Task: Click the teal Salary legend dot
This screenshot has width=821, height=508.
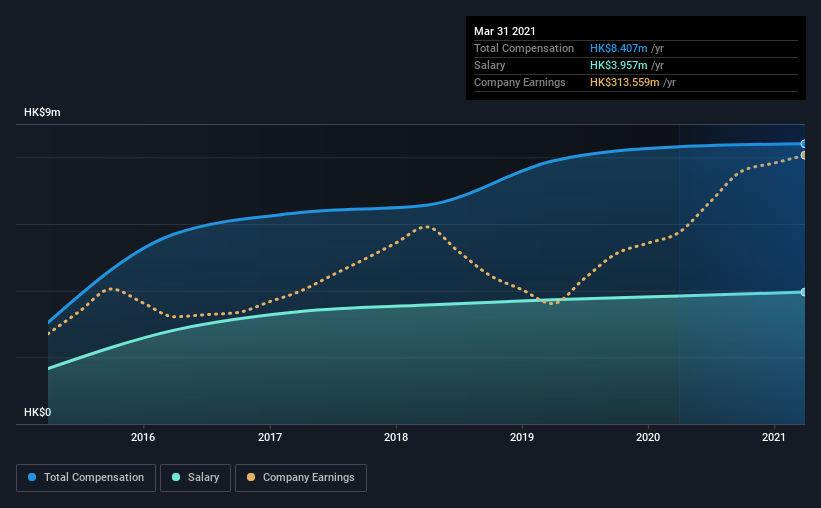Action: (x=176, y=477)
